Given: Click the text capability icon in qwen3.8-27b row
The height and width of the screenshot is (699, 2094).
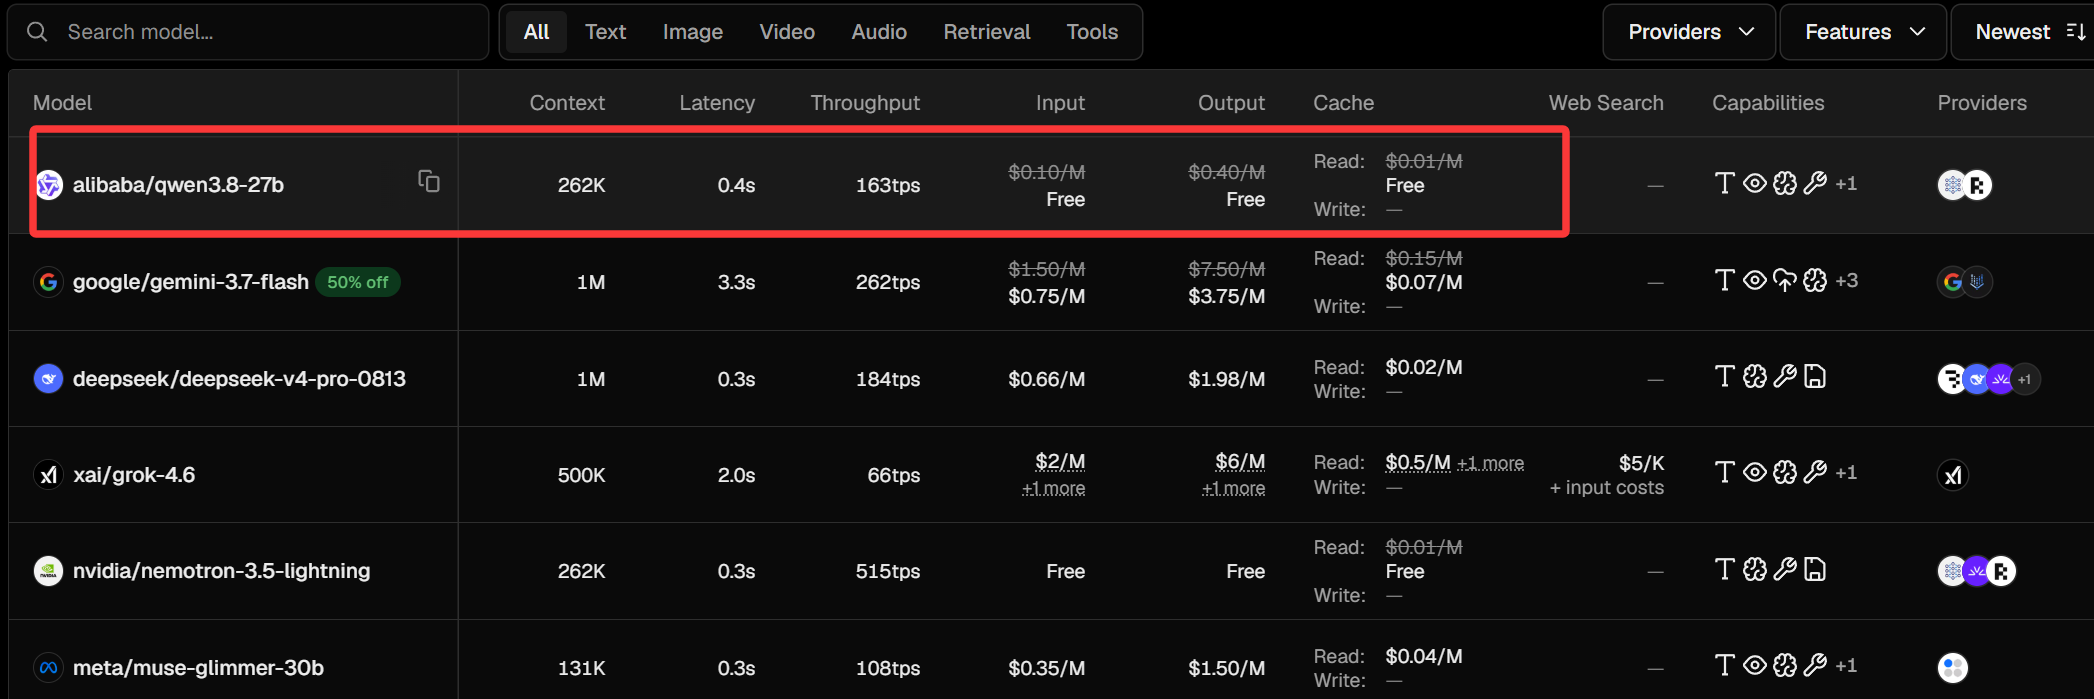Looking at the screenshot, I should click(1724, 183).
